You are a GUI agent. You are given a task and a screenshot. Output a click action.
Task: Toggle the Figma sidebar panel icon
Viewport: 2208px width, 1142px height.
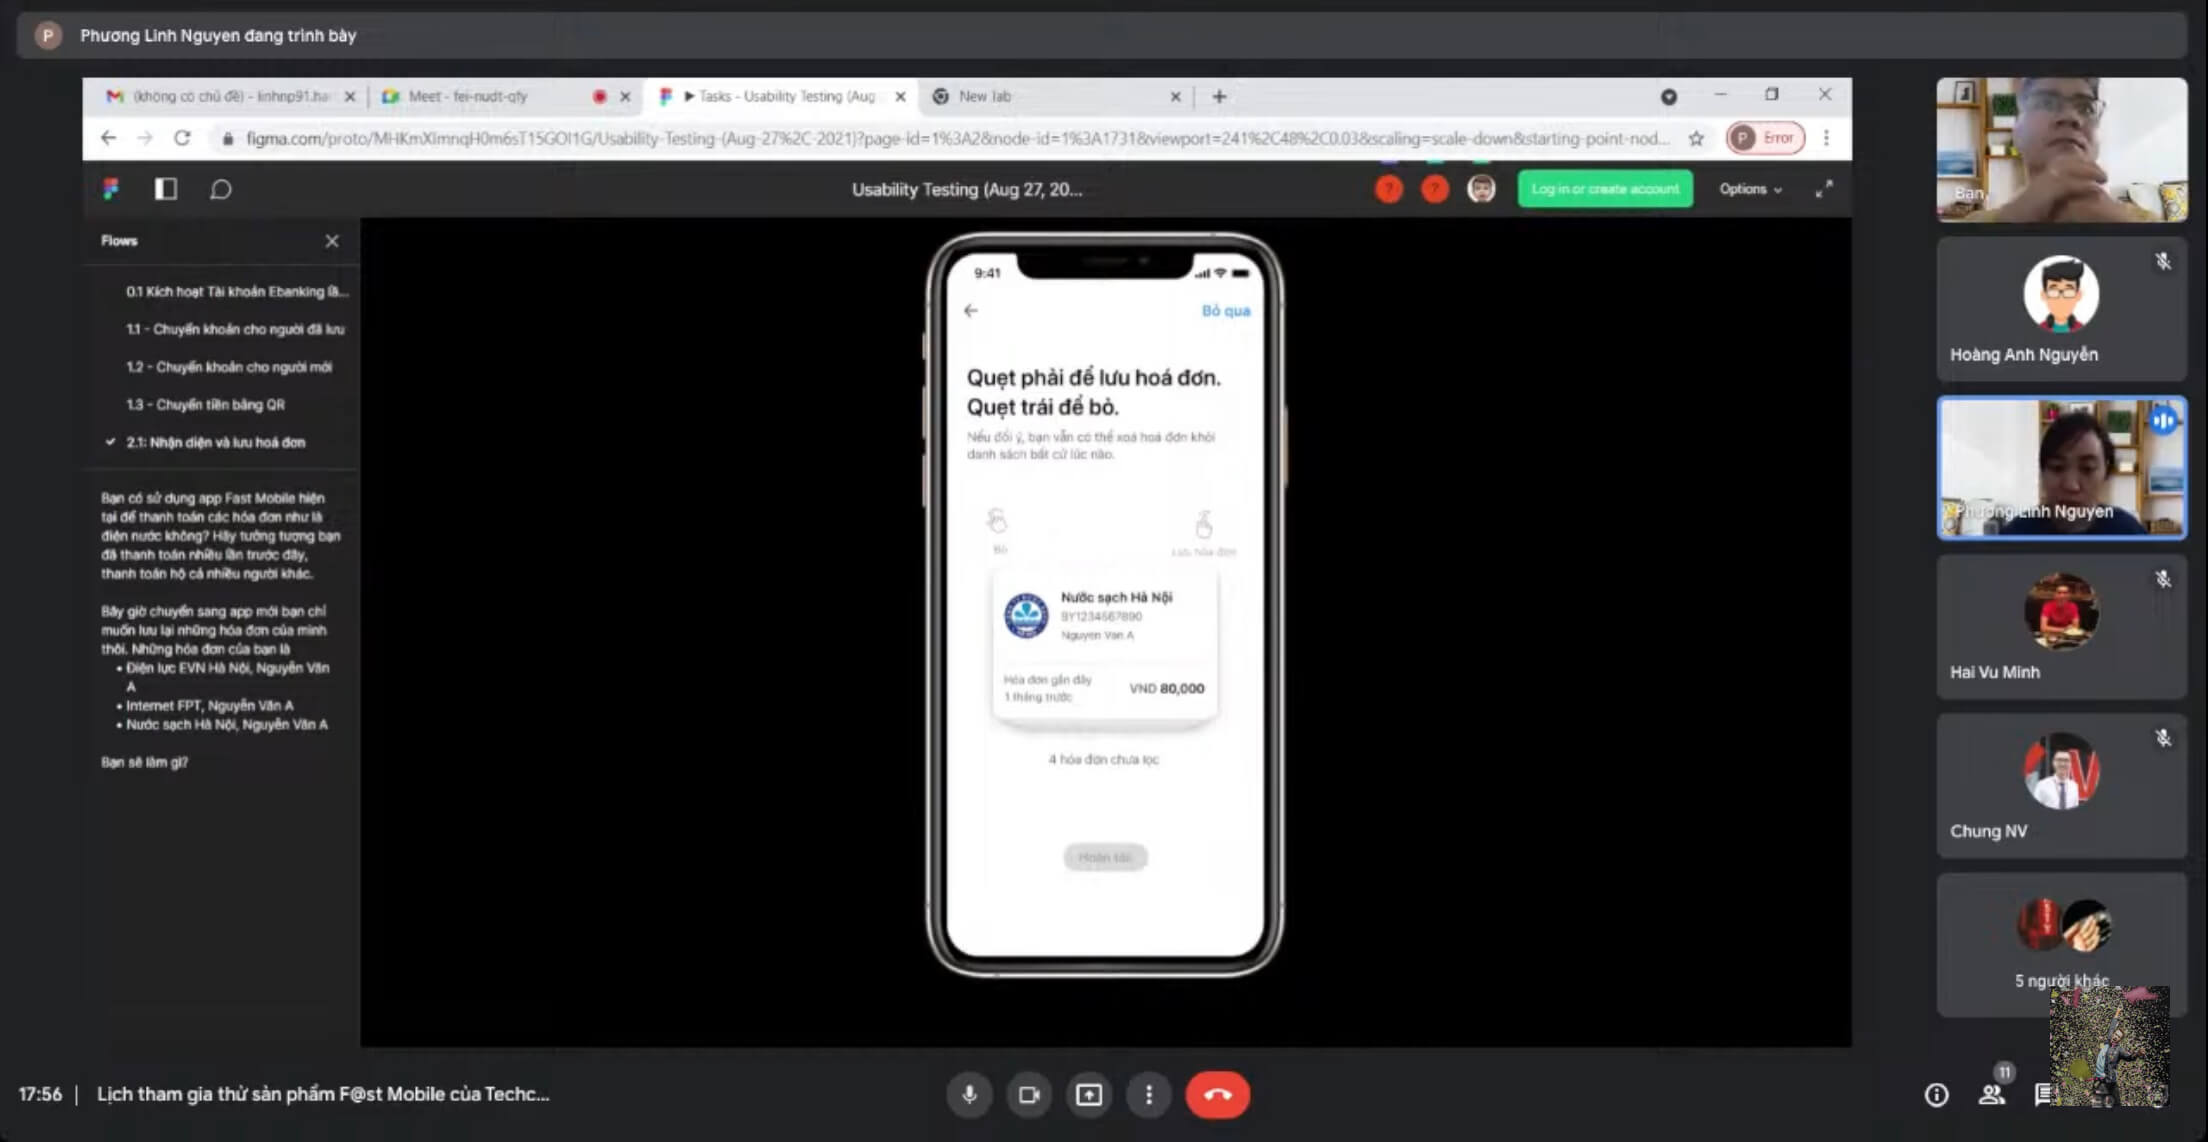pyautogui.click(x=165, y=189)
